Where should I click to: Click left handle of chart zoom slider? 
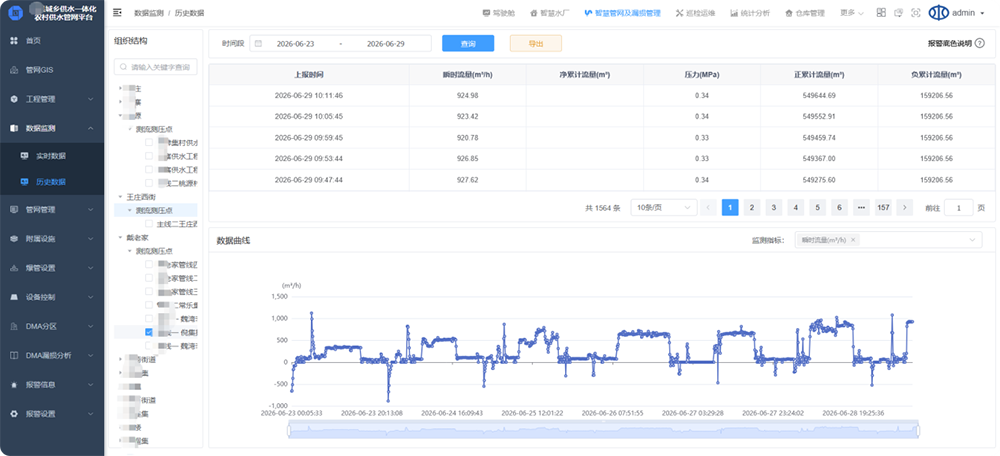point(289,431)
